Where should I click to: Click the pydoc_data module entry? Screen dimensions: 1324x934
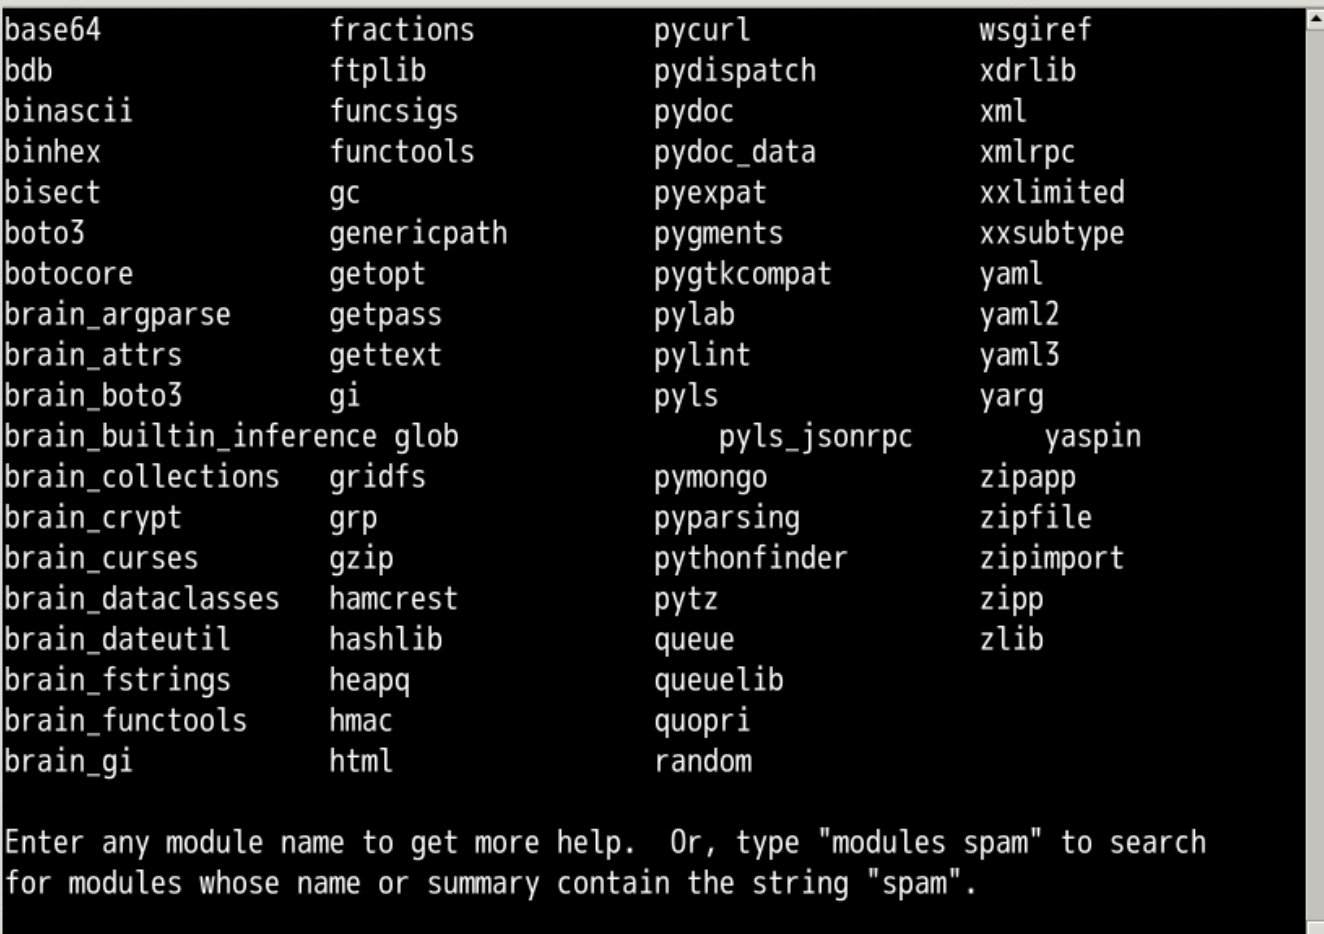[x=734, y=152]
